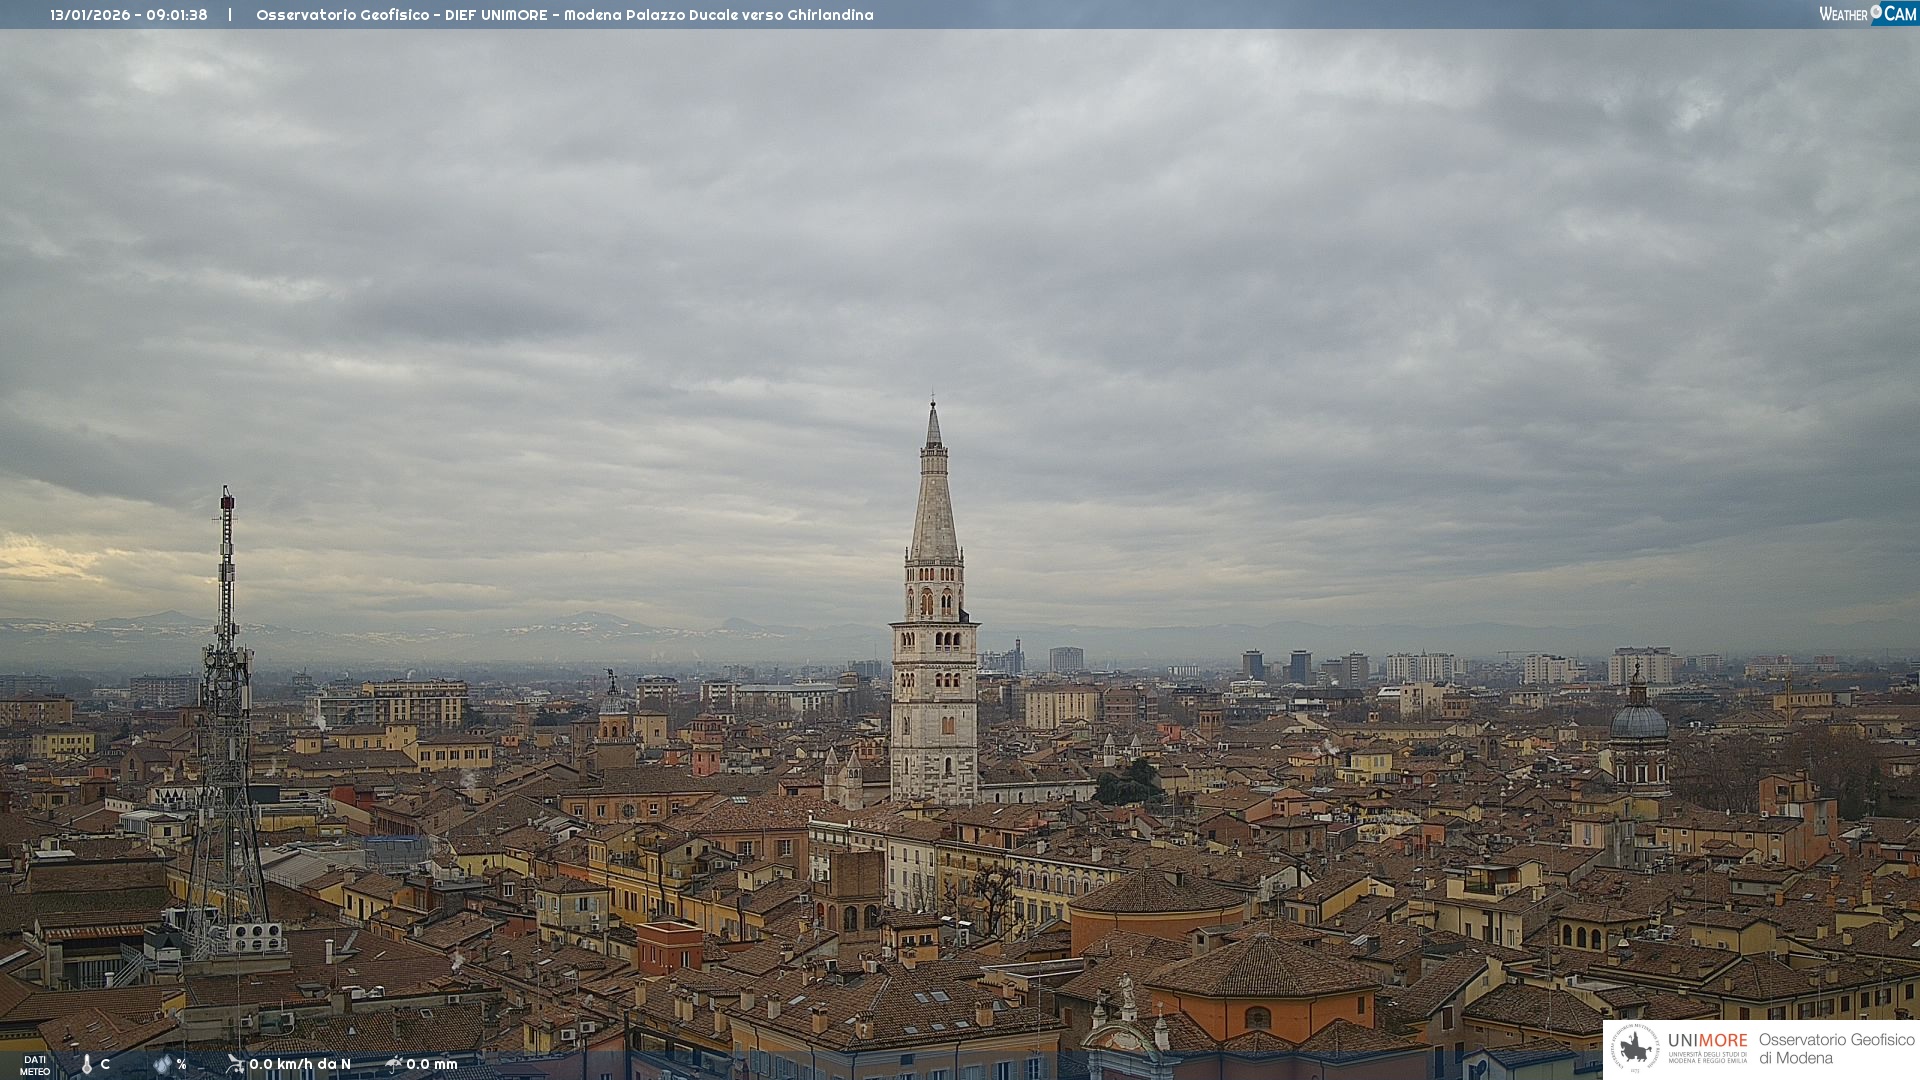Click the date and time stamp

(x=129, y=15)
